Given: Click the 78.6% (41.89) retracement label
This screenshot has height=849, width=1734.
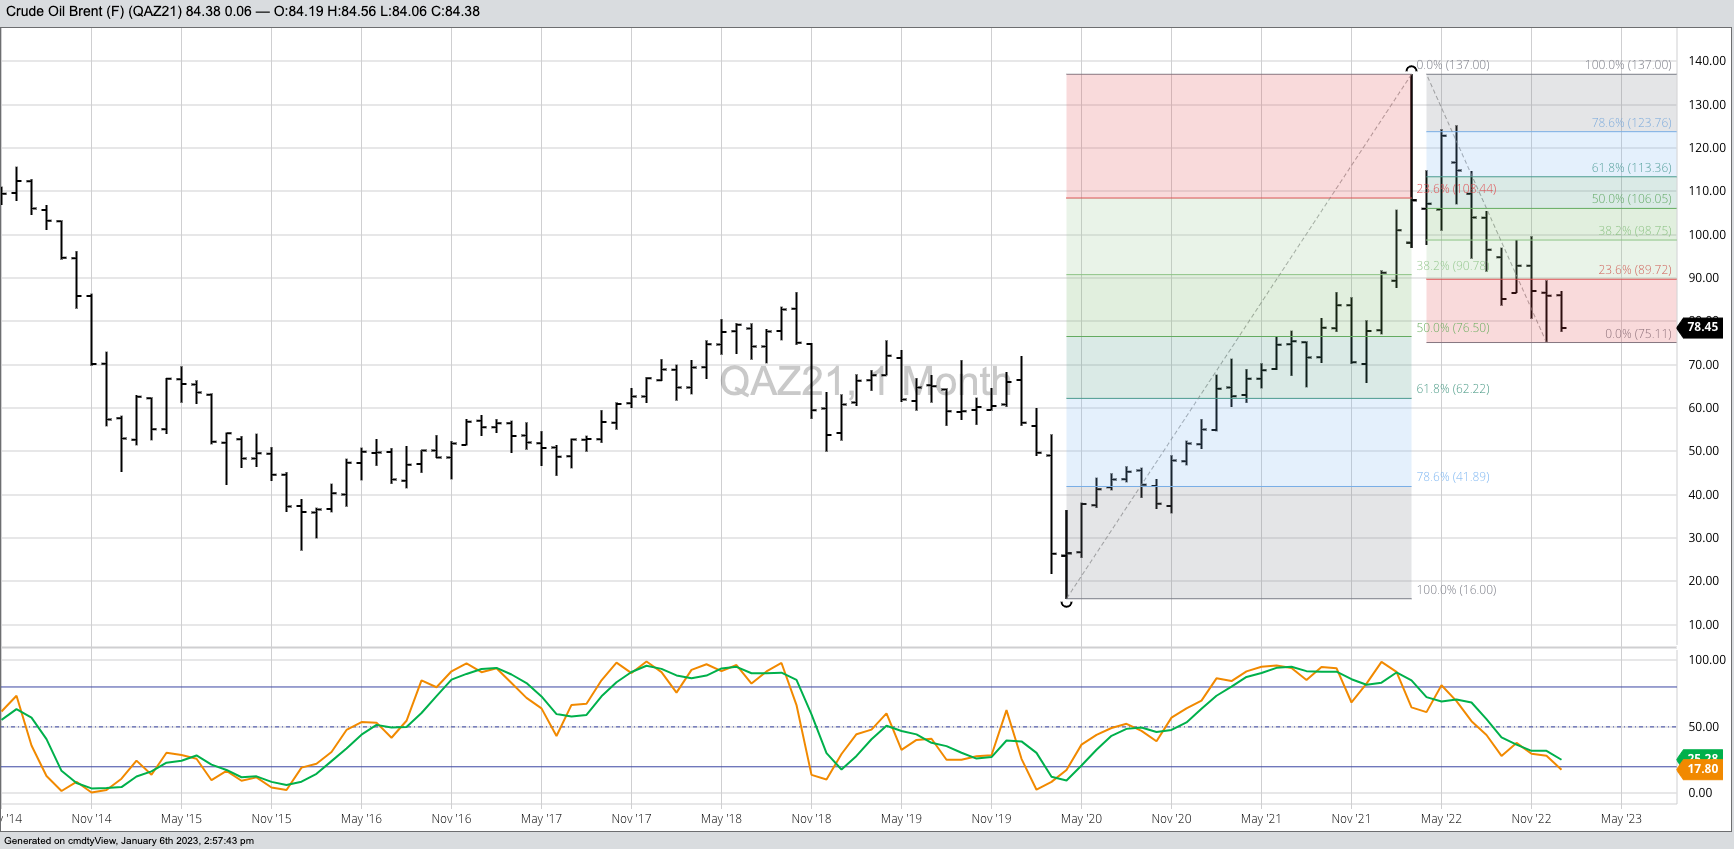Looking at the screenshot, I should click(1452, 477).
